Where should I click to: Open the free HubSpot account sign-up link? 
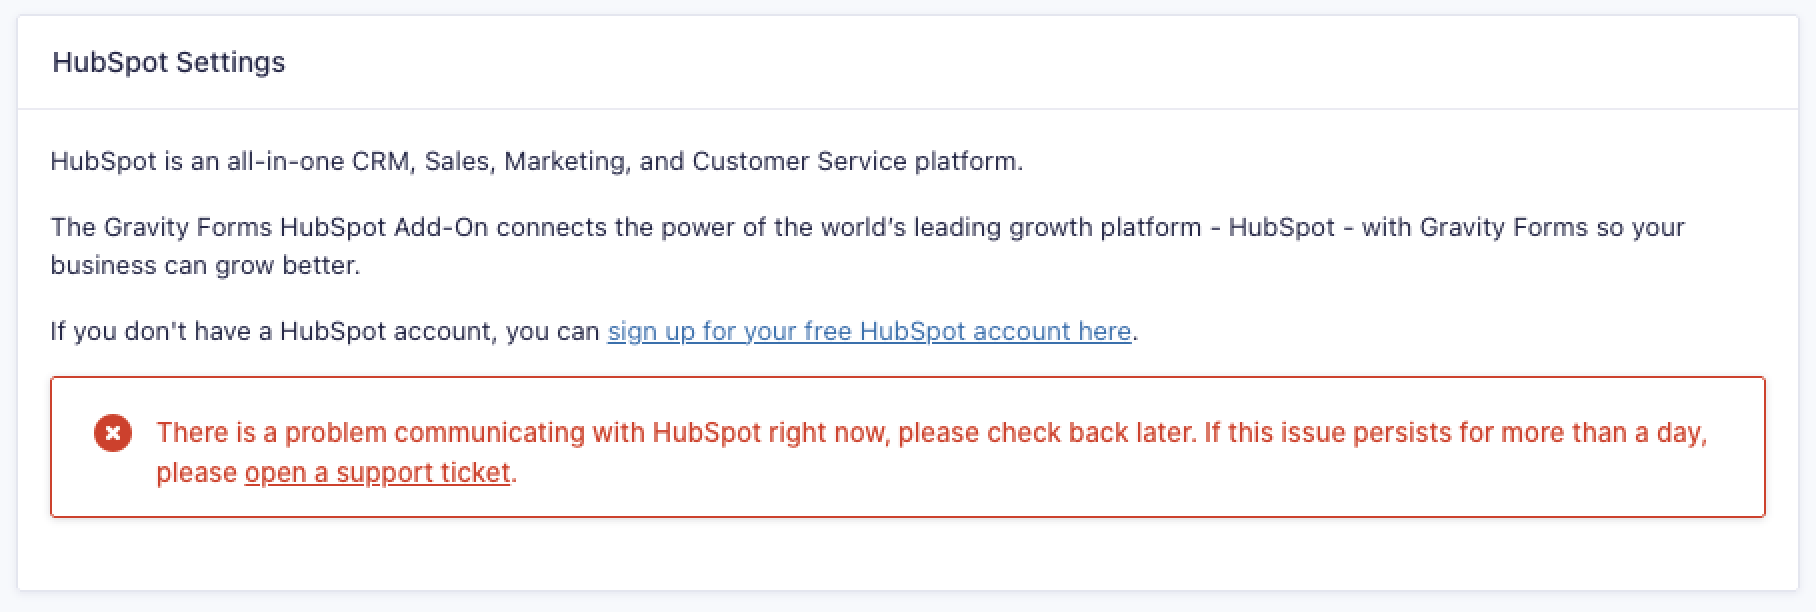pyautogui.click(x=869, y=331)
